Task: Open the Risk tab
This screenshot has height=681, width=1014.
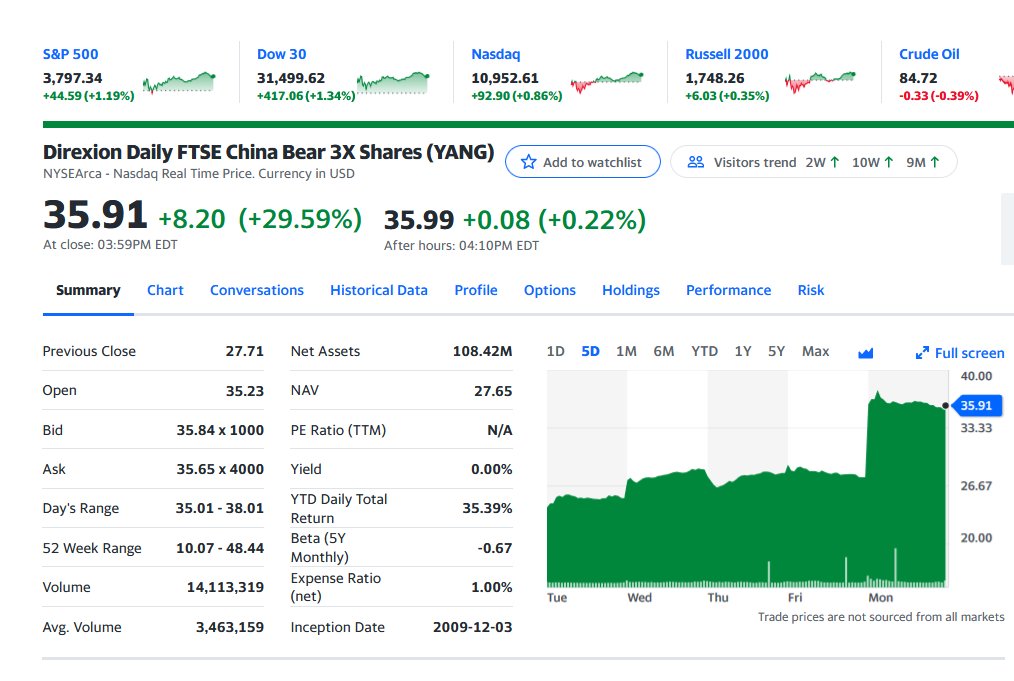Action: (x=811, y=290)
